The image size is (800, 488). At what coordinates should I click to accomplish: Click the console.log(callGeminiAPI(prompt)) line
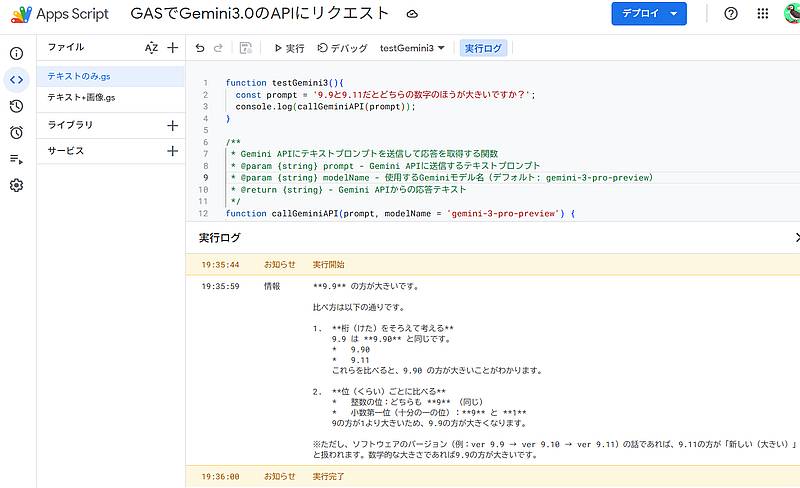(326, 107)
